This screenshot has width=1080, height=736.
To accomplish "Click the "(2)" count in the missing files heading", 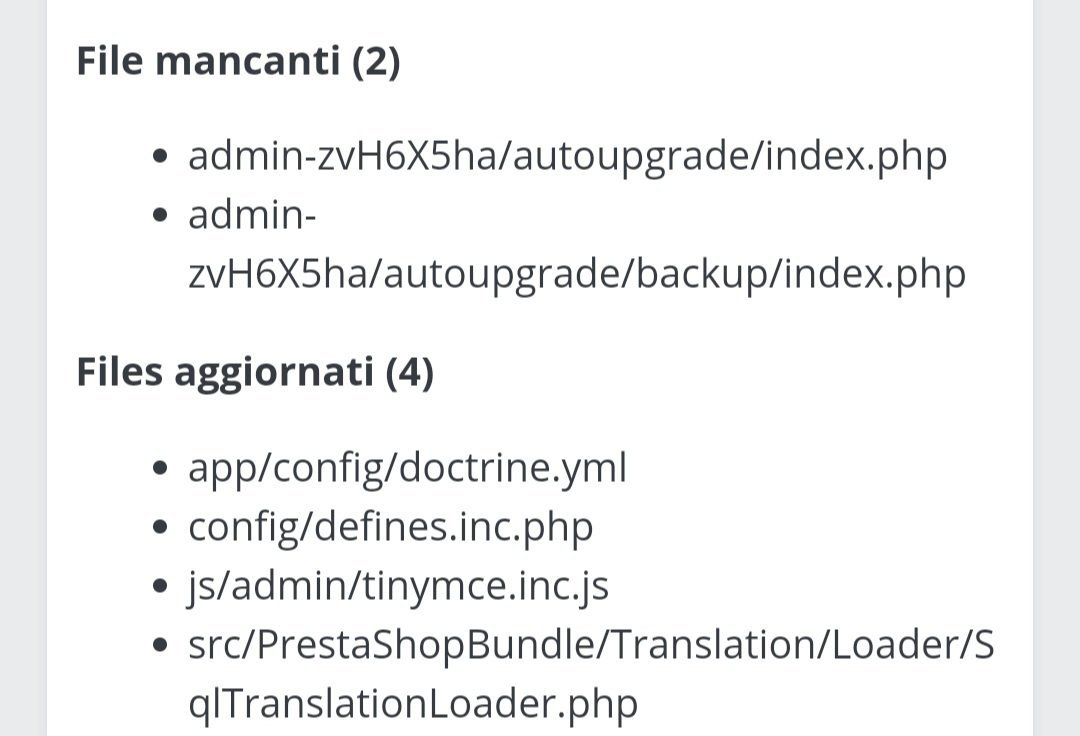I will point(376,62).
